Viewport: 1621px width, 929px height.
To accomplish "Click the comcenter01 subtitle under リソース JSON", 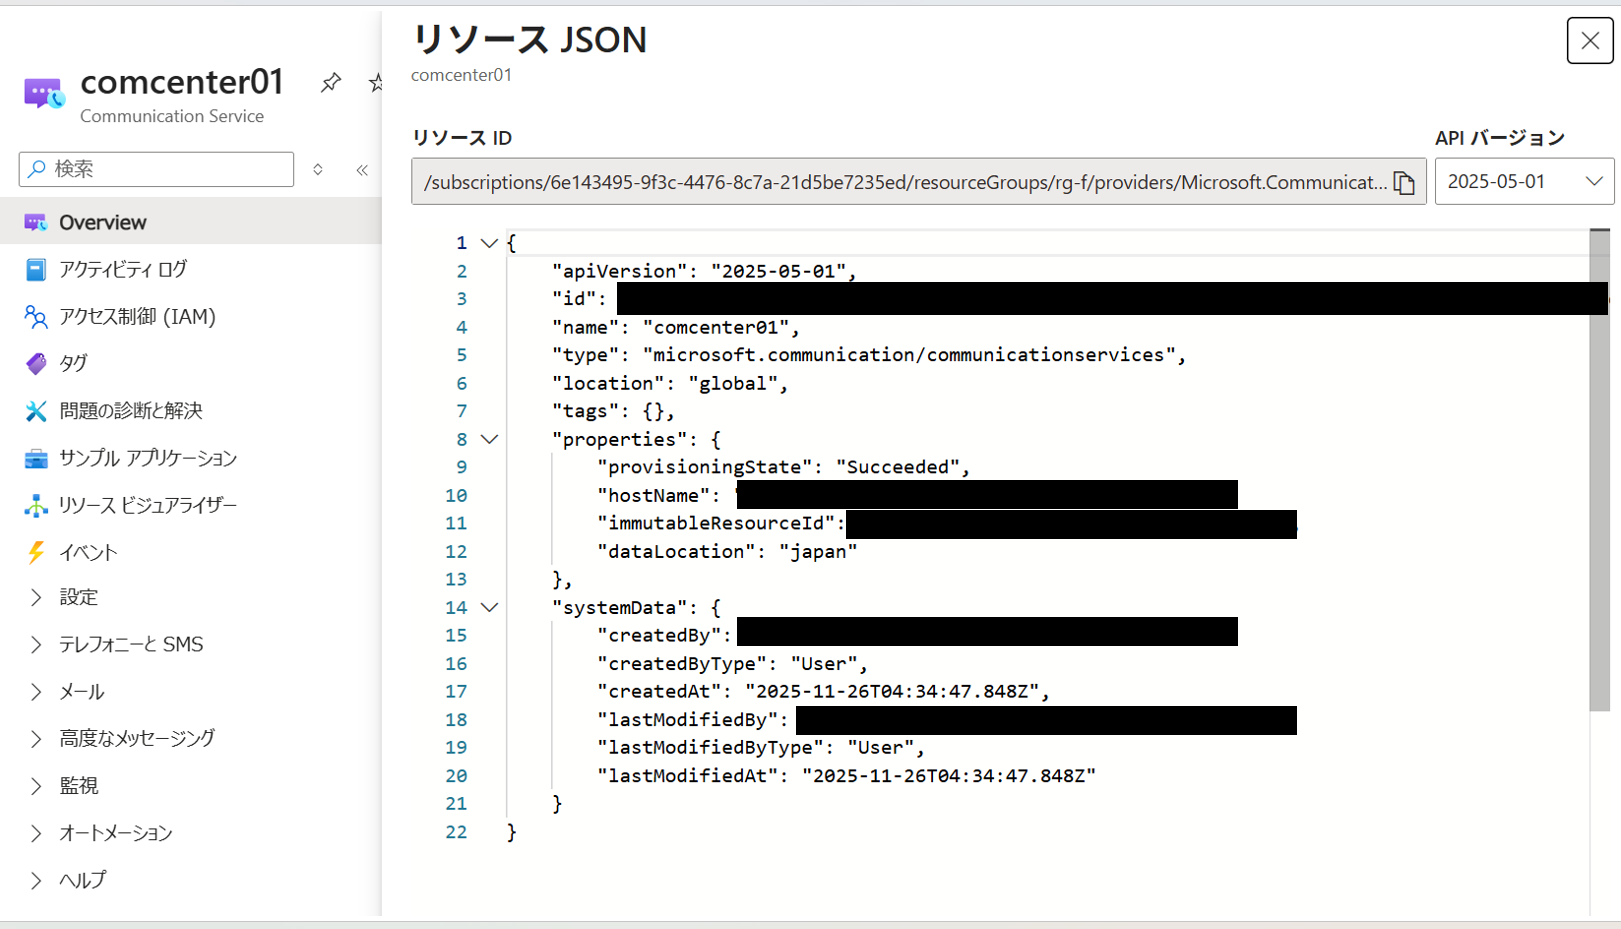I will tap(461, 75).
